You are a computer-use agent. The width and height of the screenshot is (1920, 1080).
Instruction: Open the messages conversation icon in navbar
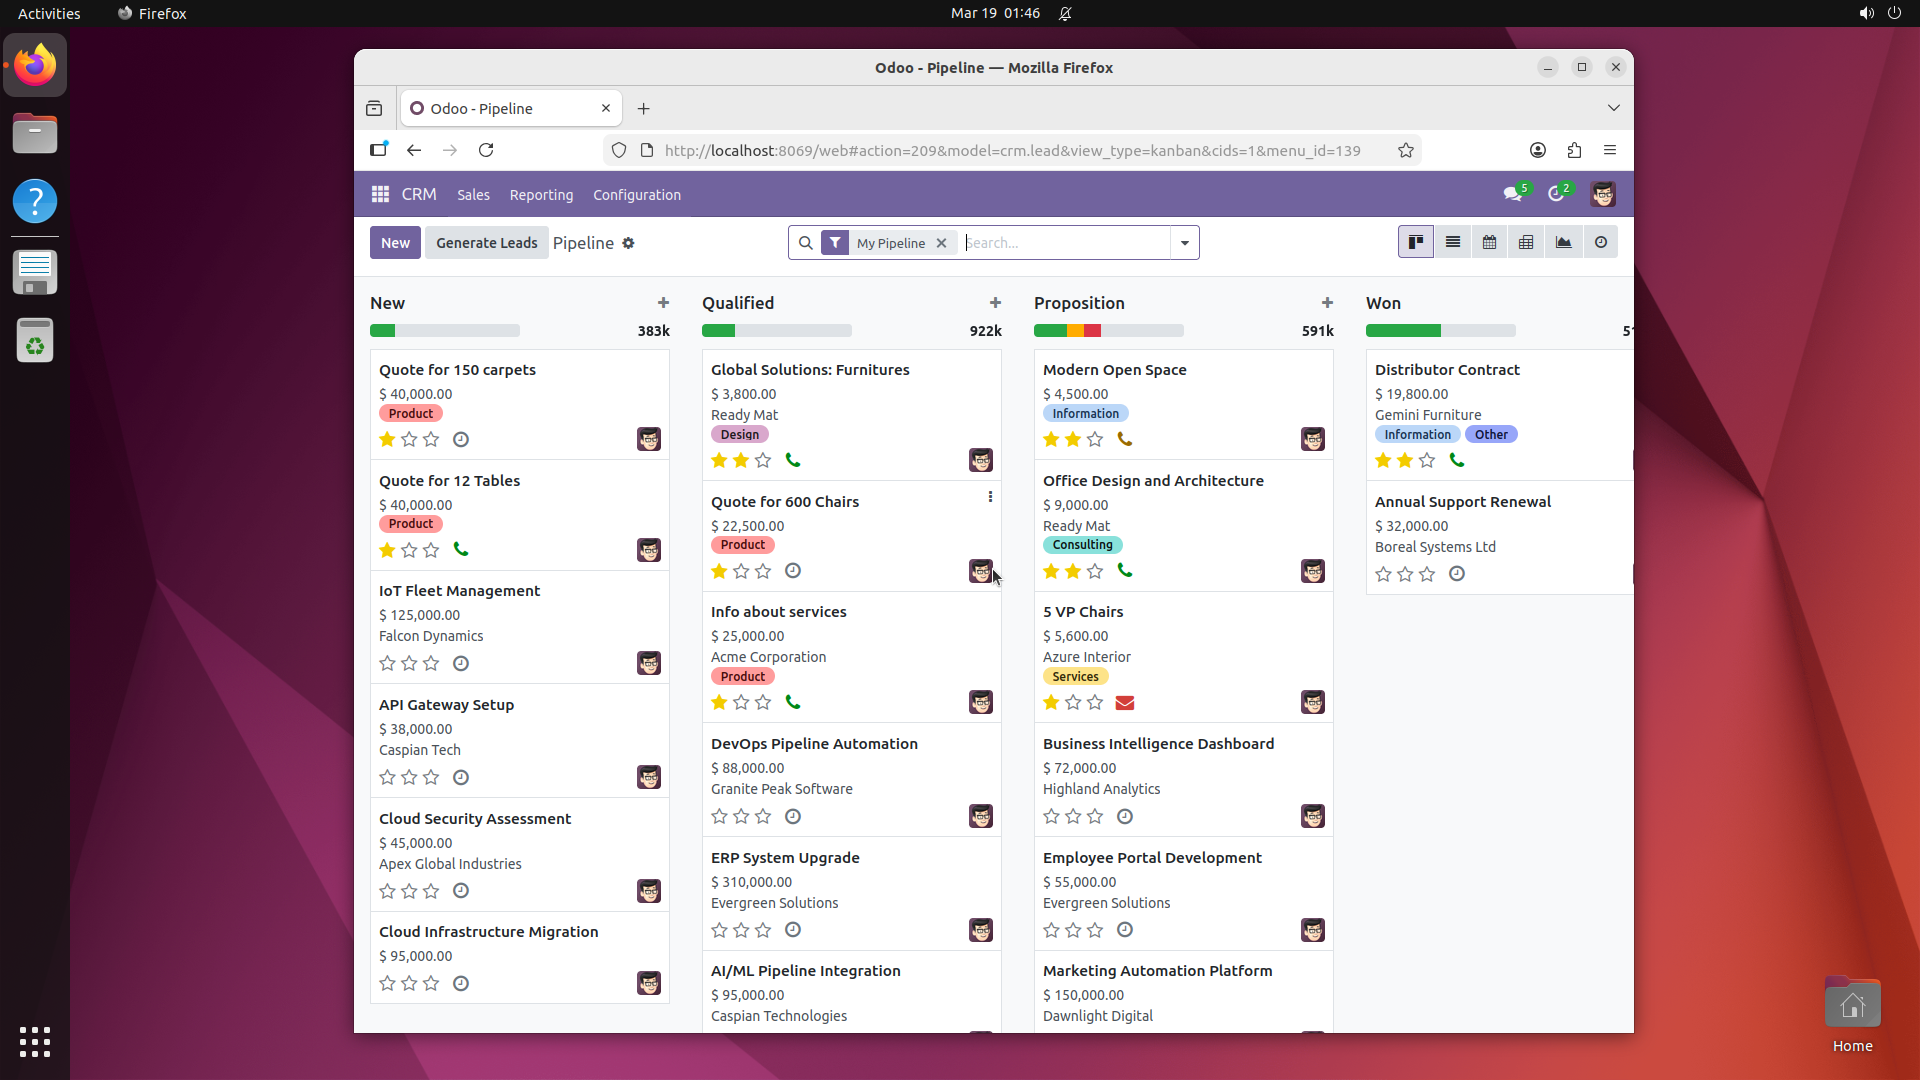click(1512, 194)
